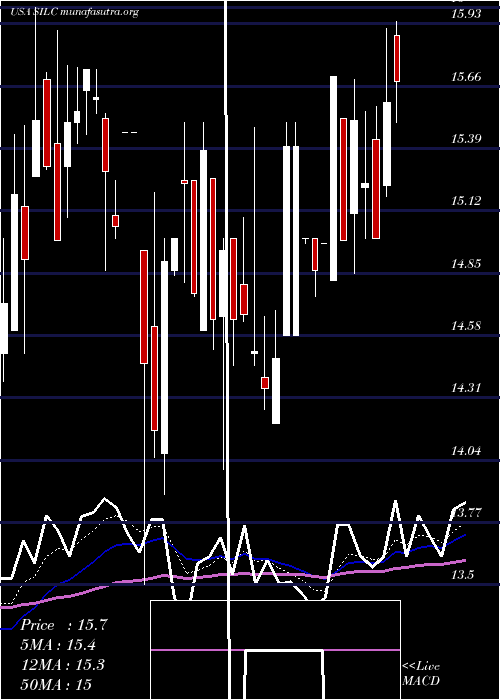Click the USA SILC munafasutra.org watermark

click(75, 12)
